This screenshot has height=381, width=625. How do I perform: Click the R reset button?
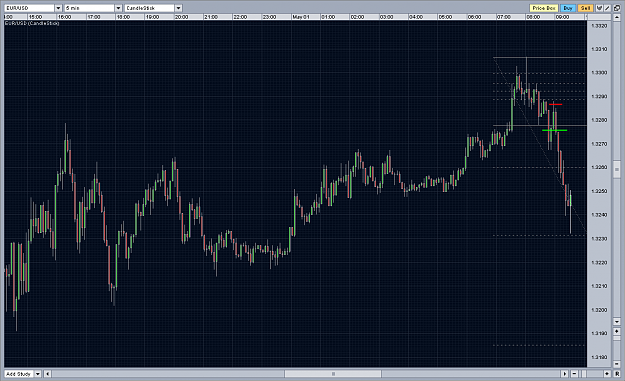click(x=617, y=373)
